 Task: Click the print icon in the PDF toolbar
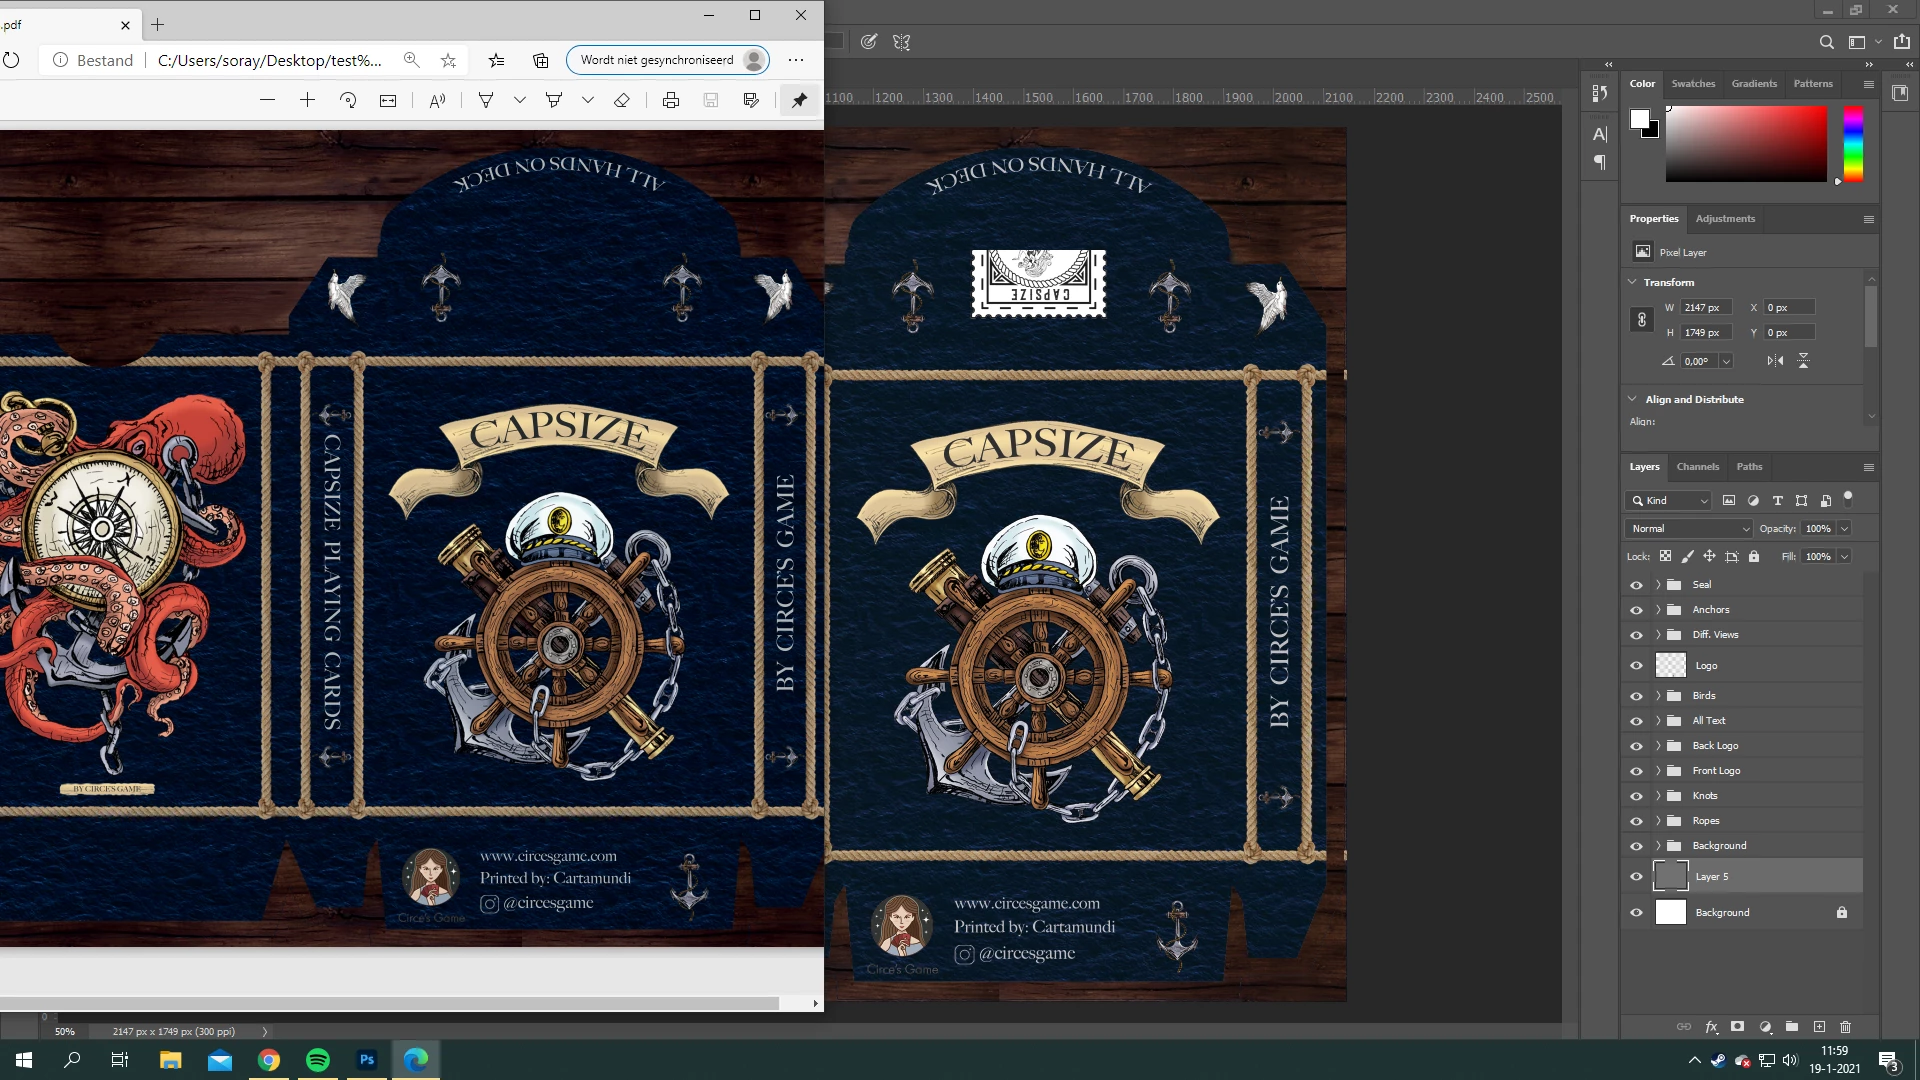(x=671, y=100)
